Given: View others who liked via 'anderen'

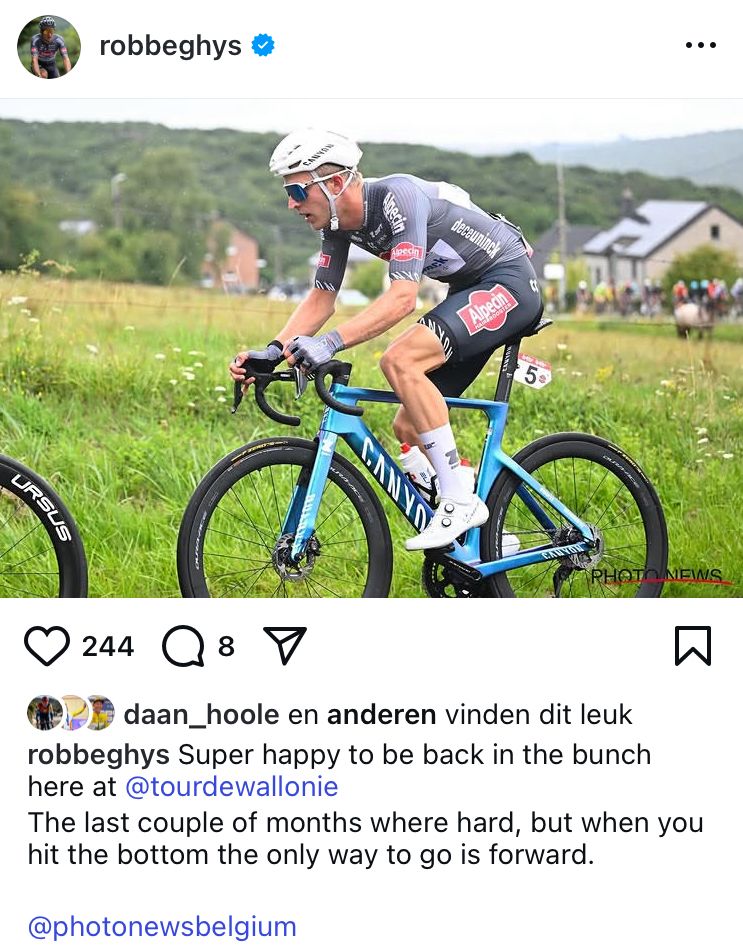Looking at the screenshot, I should (x=381, y=715).
